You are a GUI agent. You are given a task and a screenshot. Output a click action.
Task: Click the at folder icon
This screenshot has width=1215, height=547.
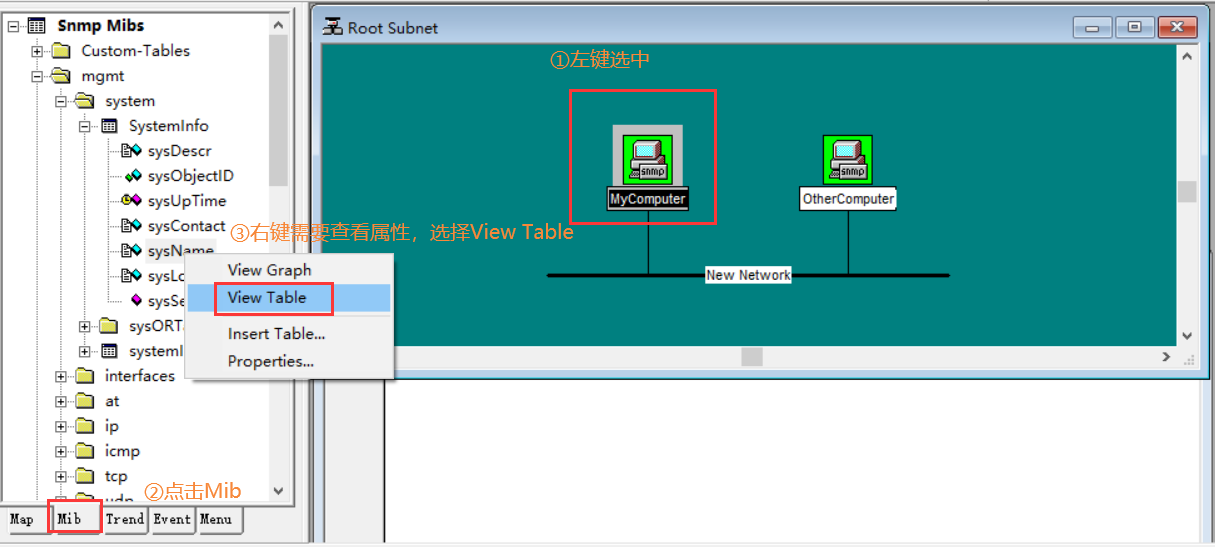tap(86, 401)
